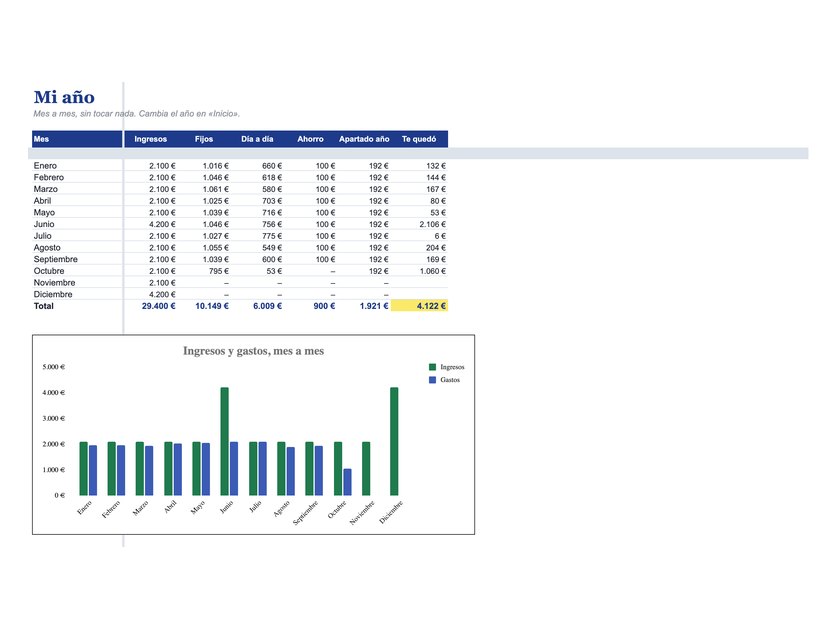
Task: Select the "Mi año" title
Action: [64, 97]
